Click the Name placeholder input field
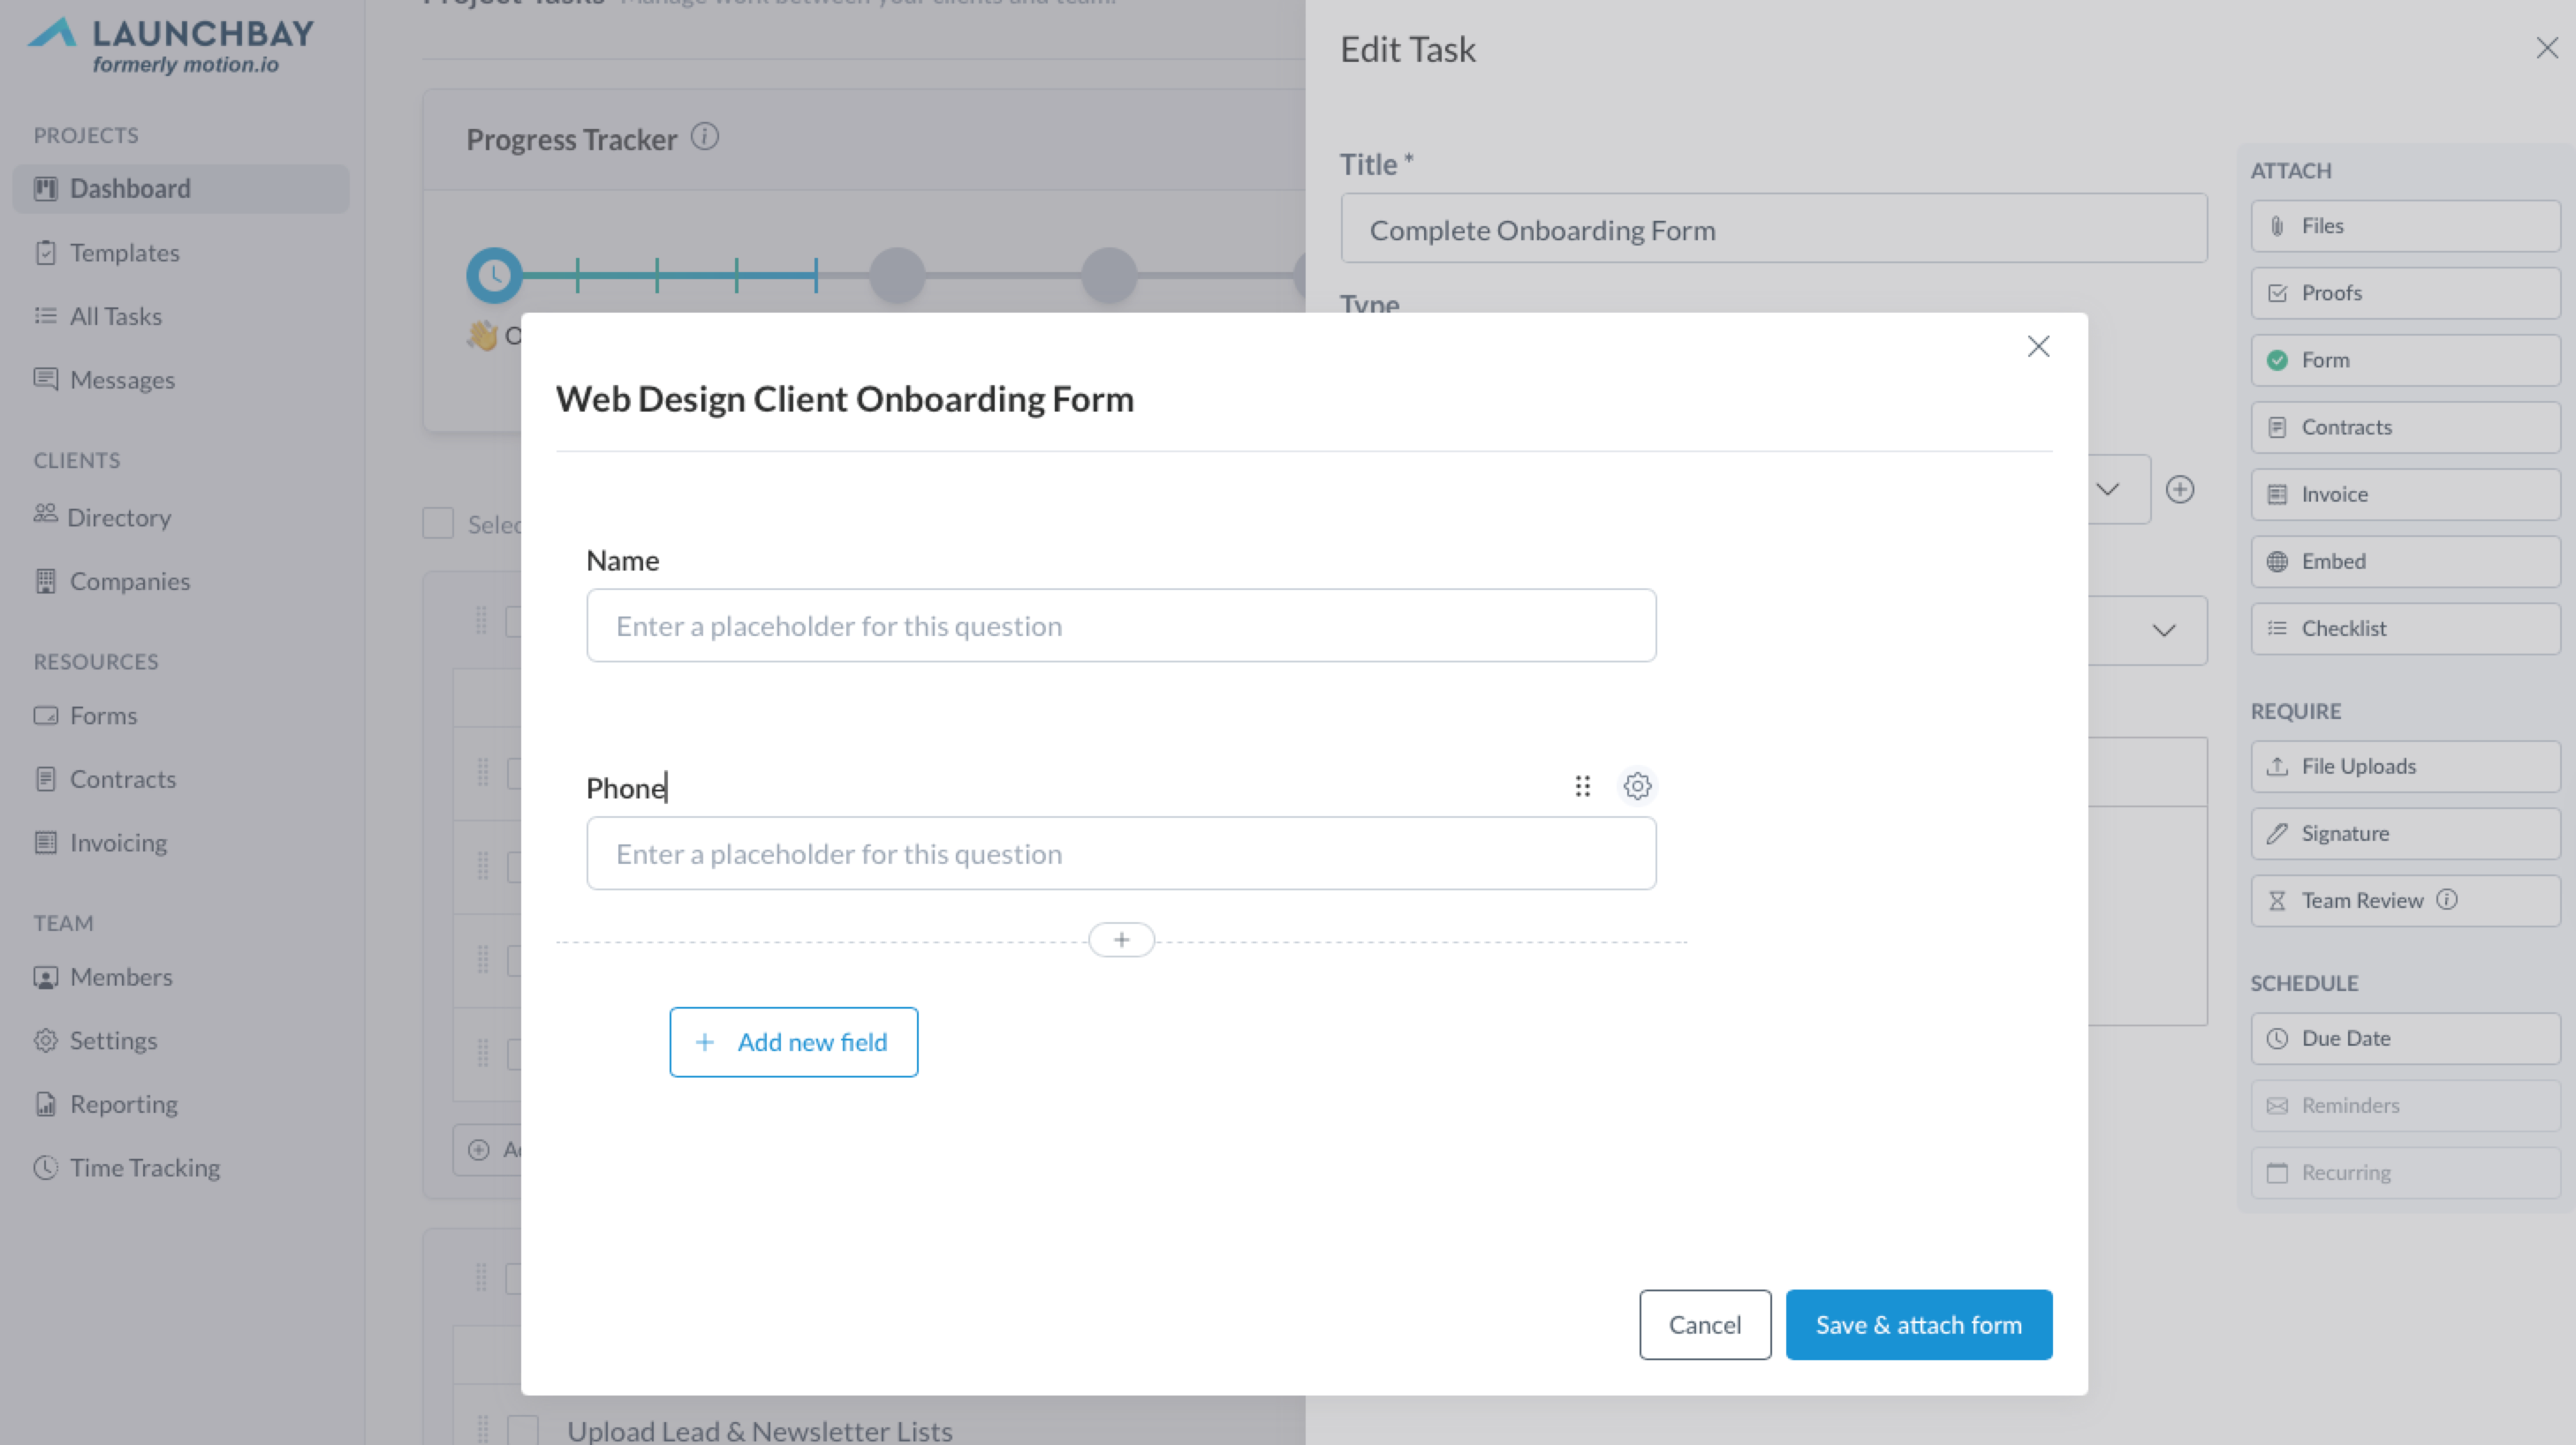 coord(1121,626)
